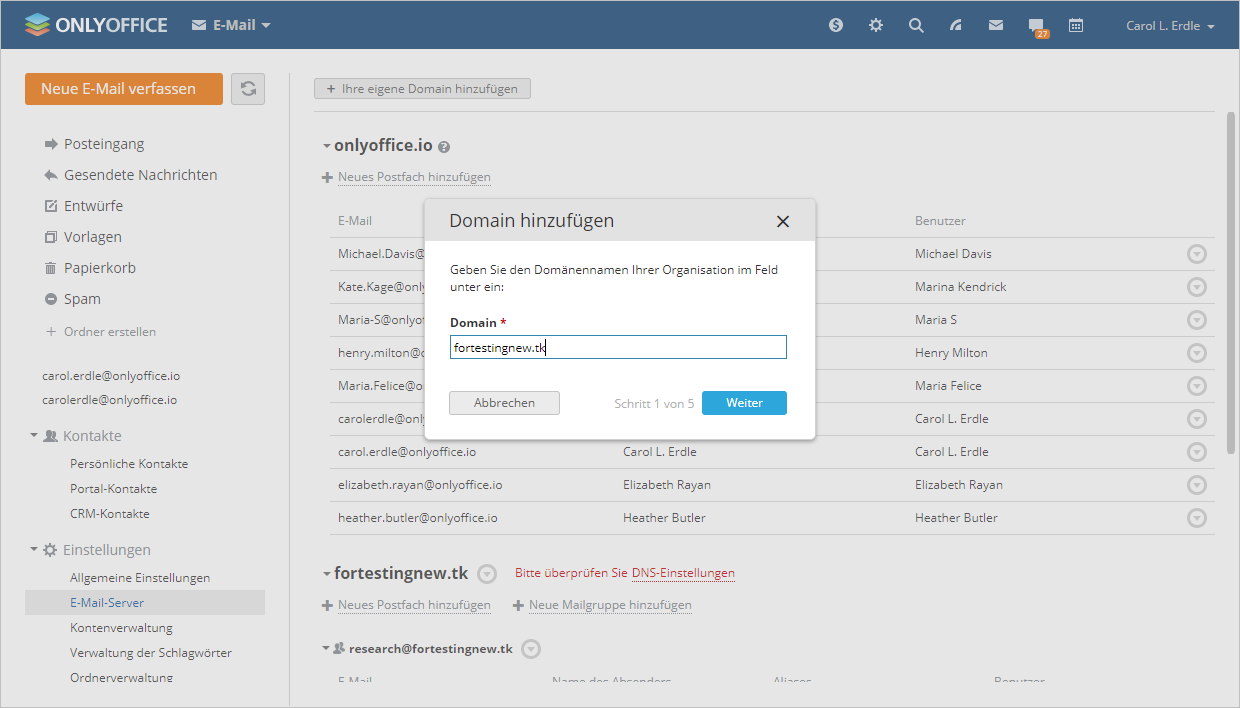Open the Carol L. Erdle user menu
The height and width of the screenshot is (708, 1240).
[1170, 26]
